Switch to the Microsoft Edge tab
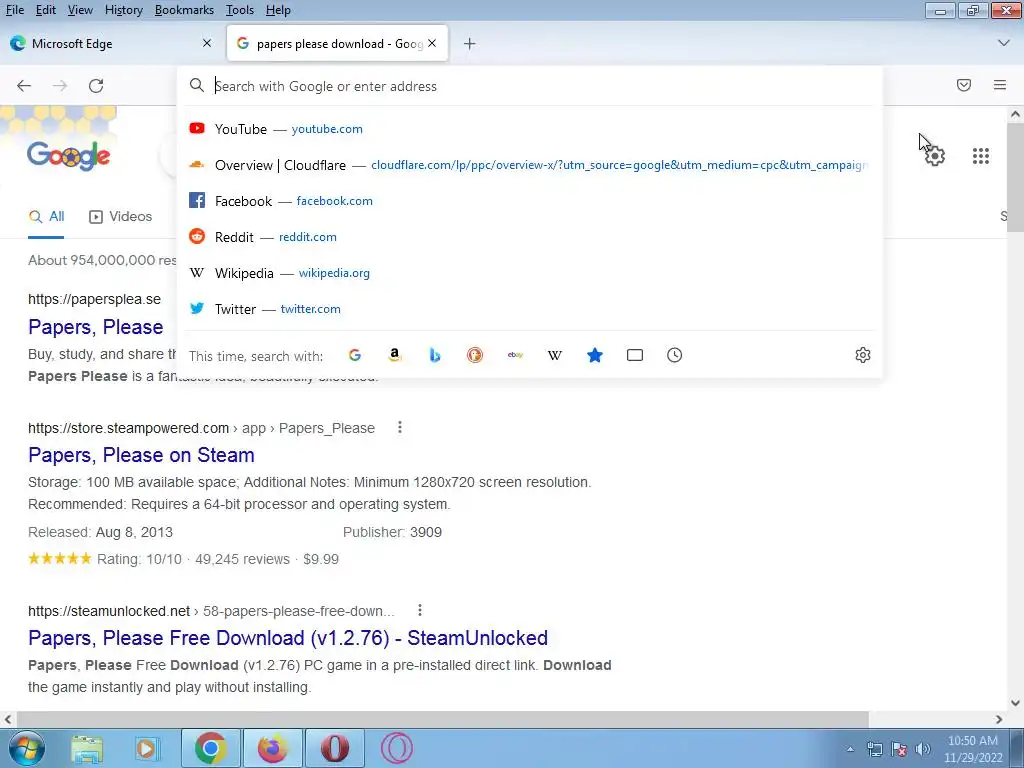 111,43
